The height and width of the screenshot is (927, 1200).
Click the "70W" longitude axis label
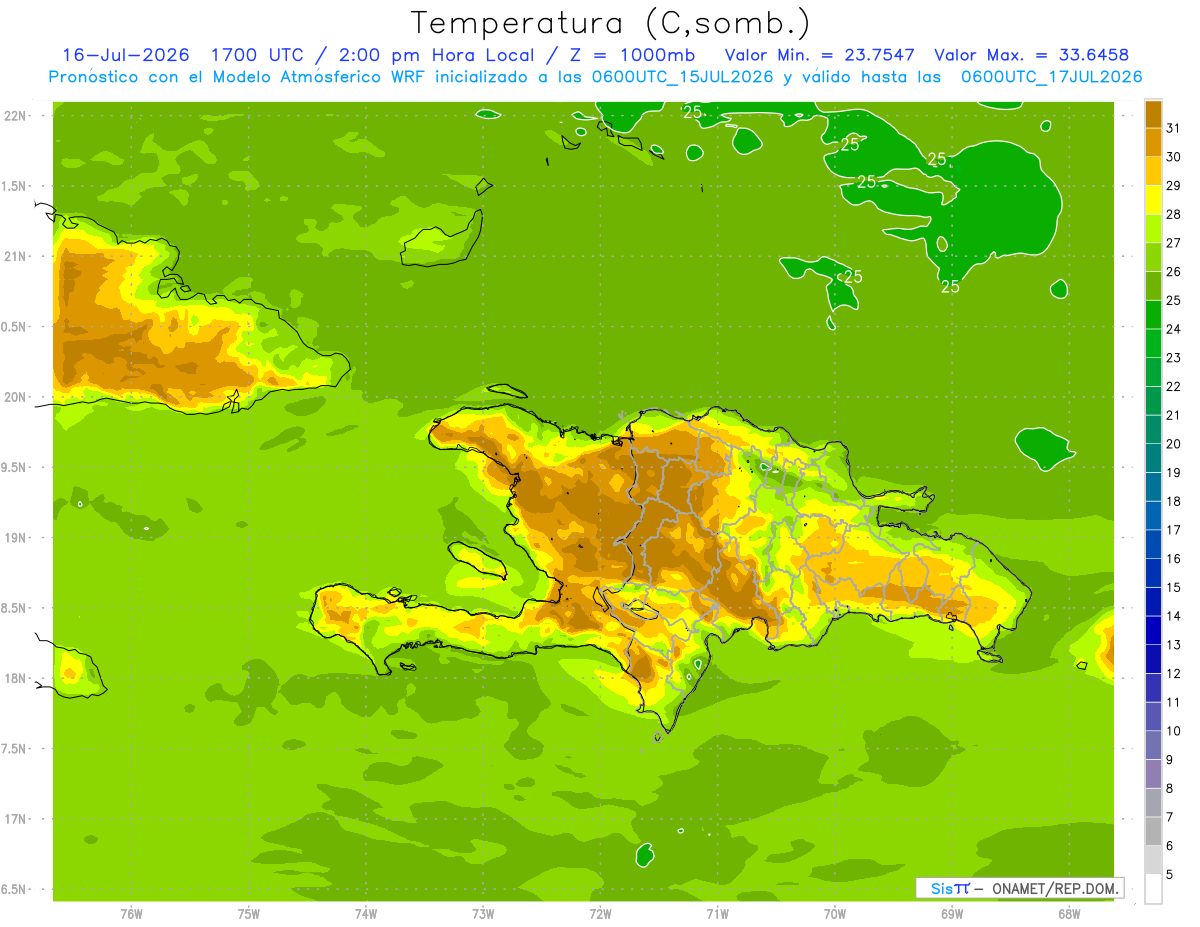(x=835, y=913)
